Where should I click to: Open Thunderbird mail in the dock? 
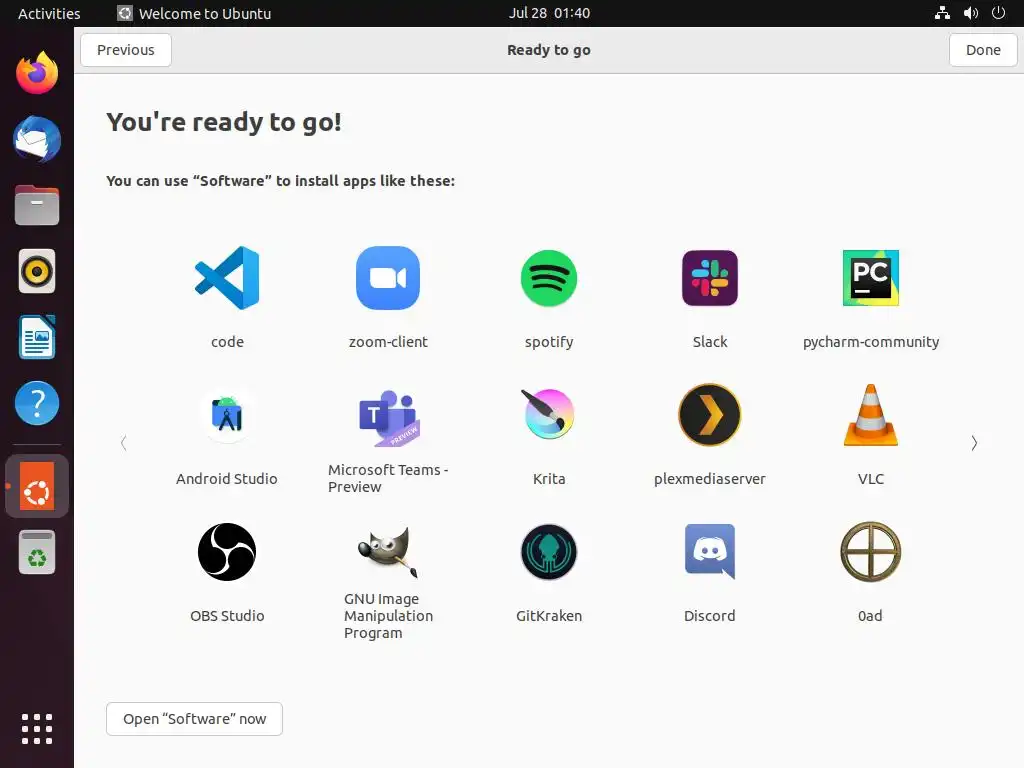tap(37, 140)
